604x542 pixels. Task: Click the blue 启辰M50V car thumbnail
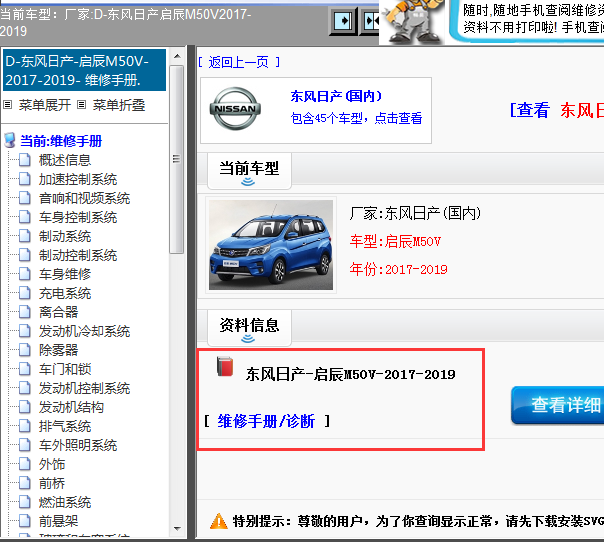[271, 245]
